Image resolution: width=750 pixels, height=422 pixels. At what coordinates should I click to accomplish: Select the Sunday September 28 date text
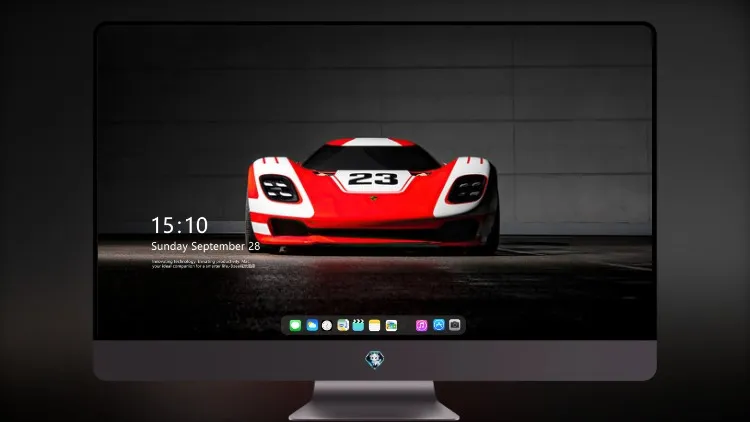click(x=206, y=246)
